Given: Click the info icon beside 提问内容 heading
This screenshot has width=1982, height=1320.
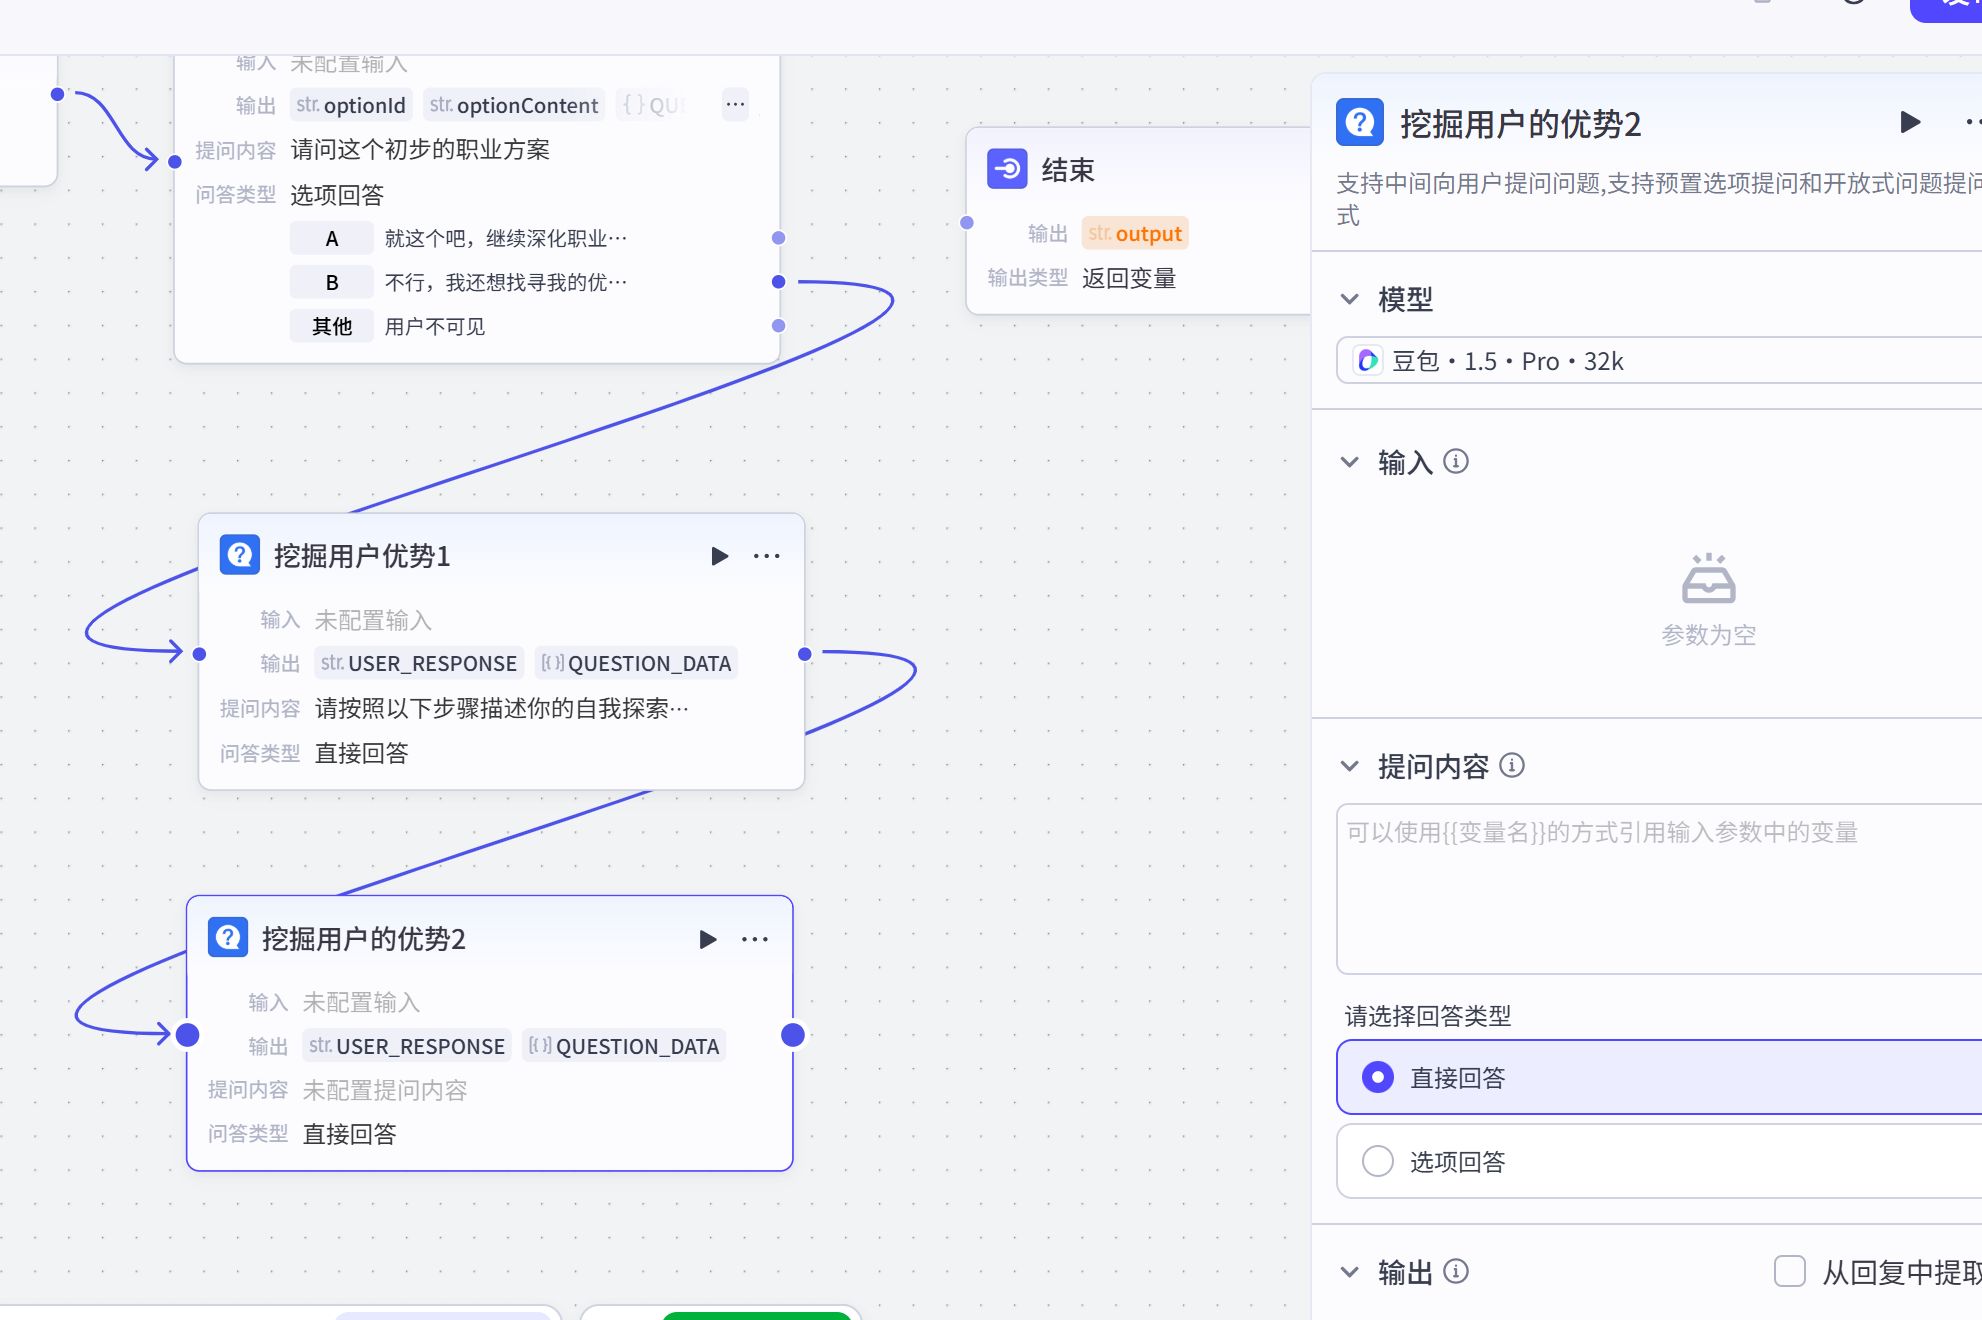Looking at the screenshot, I should pos(1514,765).
